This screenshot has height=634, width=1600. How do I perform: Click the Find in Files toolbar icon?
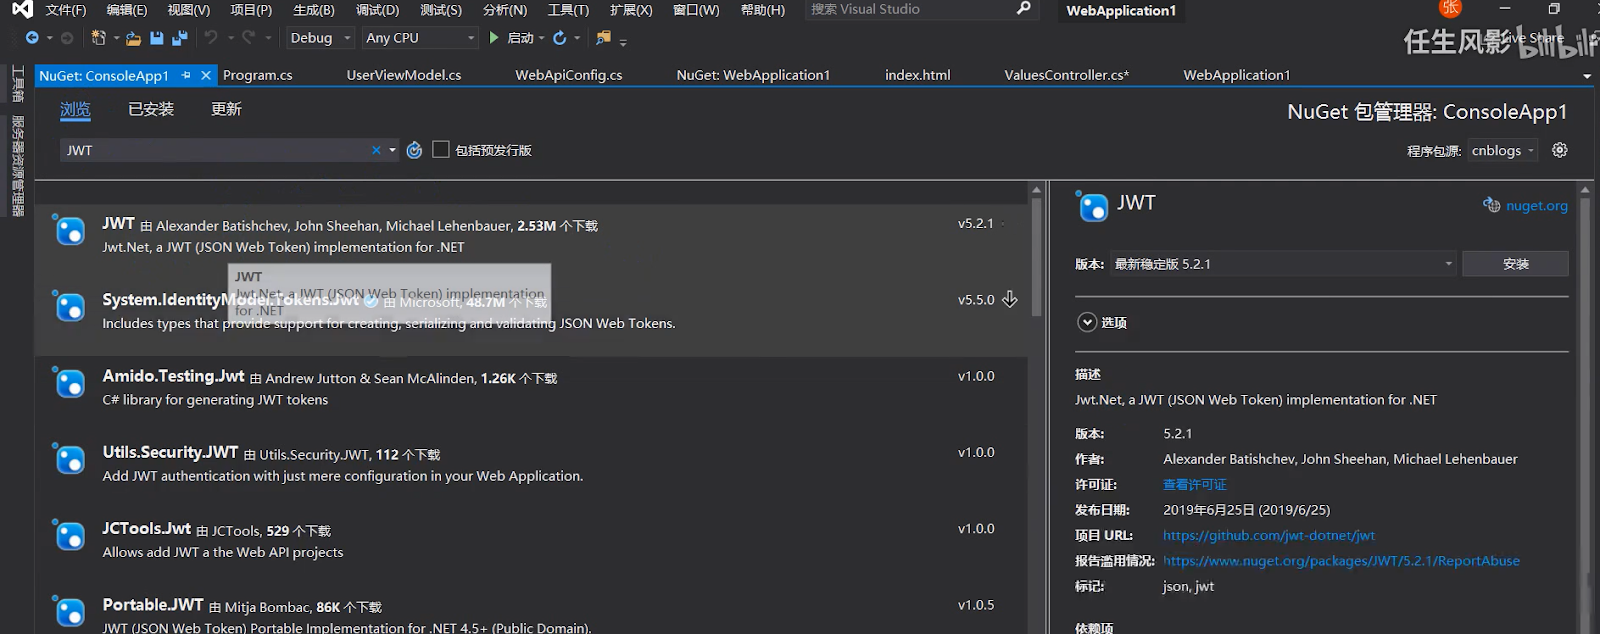(x=603, y=38)
